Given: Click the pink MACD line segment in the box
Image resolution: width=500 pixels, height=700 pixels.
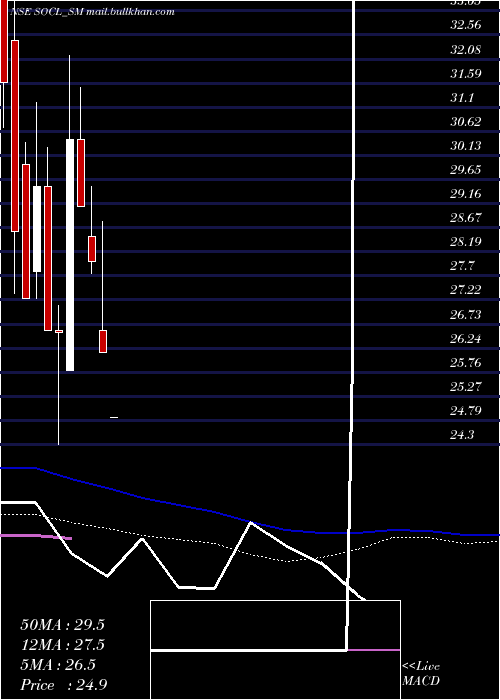Looking at the screenshot, I should [x=373, y=650].
